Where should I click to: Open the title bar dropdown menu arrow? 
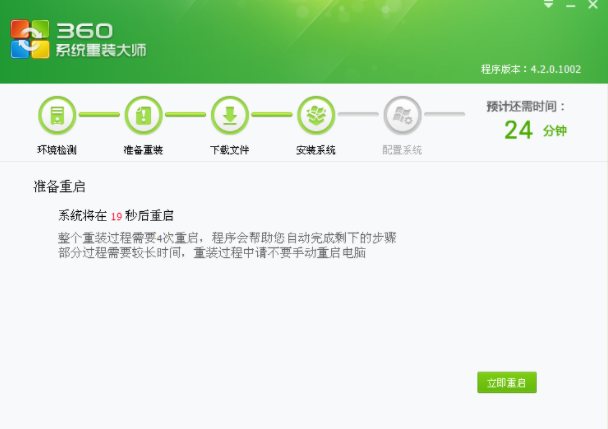548,5
